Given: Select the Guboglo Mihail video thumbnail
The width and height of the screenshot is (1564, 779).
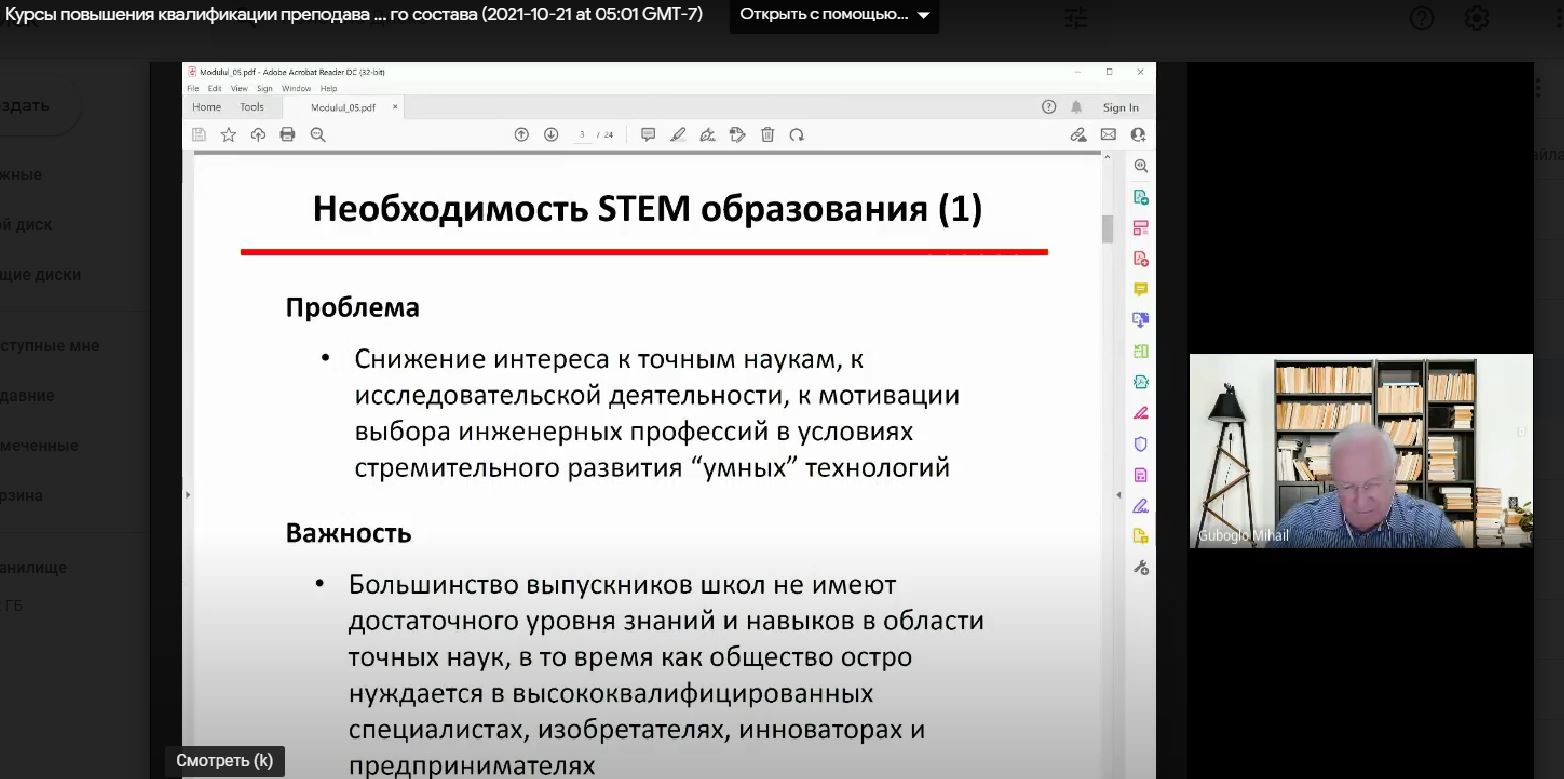Looking at the screenshot, I should [1361, 450].
